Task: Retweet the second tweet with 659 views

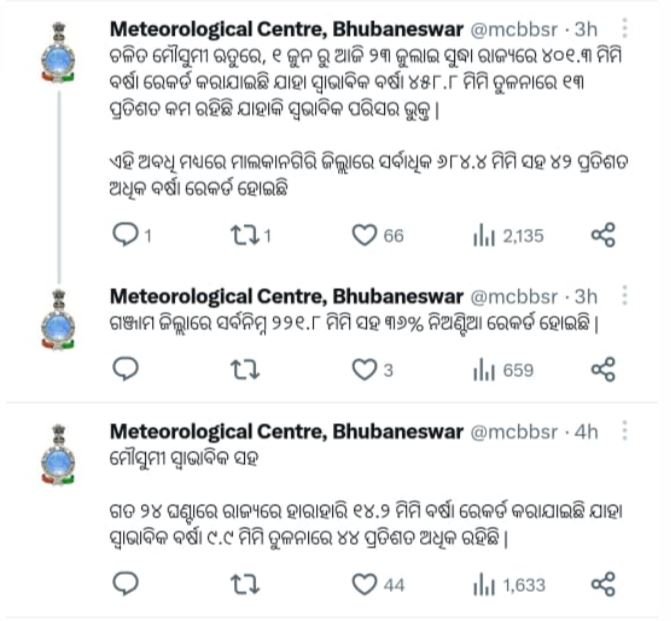Action: 245,370
